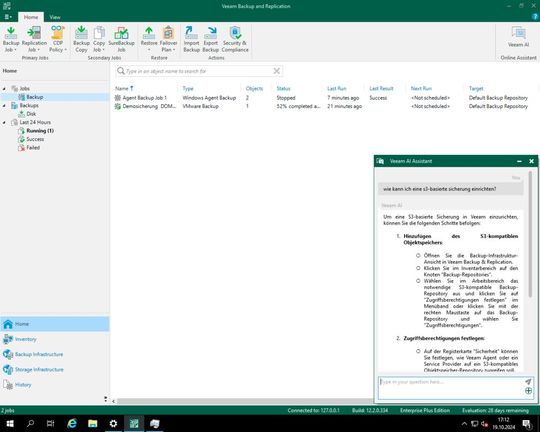Click the green plus icon in AI chat
Viewport: 540px width, 432px height.
click(528, 391)
